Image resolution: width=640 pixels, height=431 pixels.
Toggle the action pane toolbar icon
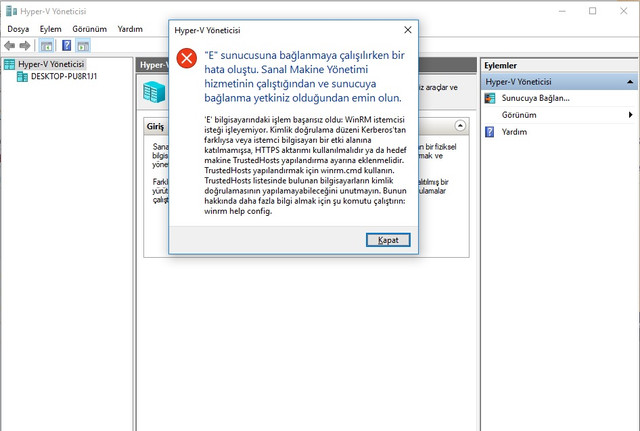83,46
